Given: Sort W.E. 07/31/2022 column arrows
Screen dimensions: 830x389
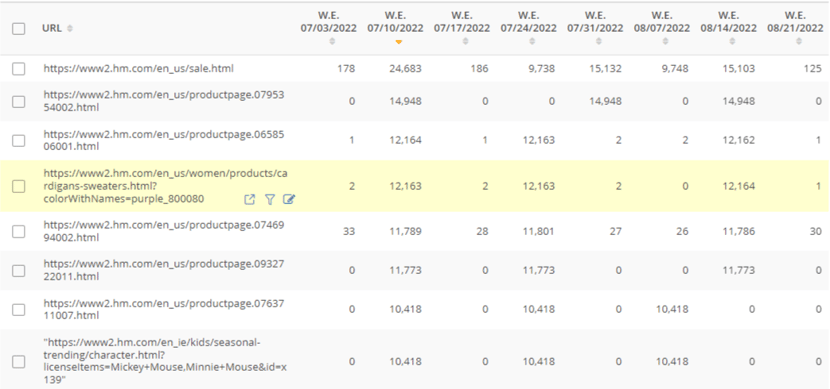Looking at the screenshot, I should tap(599, 41).
